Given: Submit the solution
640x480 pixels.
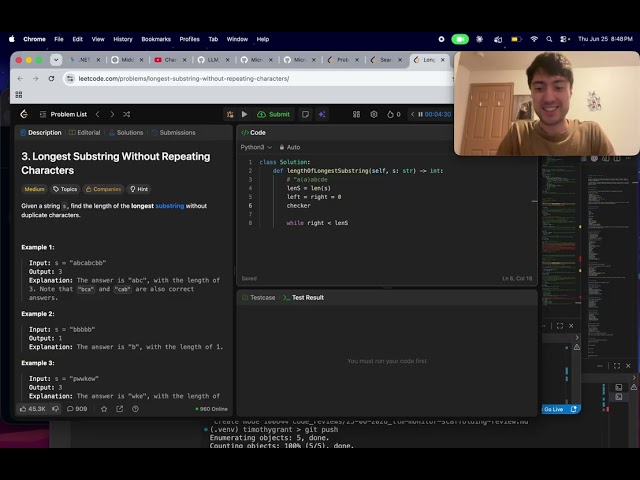Looking at the screenshot, I should 273,114.
